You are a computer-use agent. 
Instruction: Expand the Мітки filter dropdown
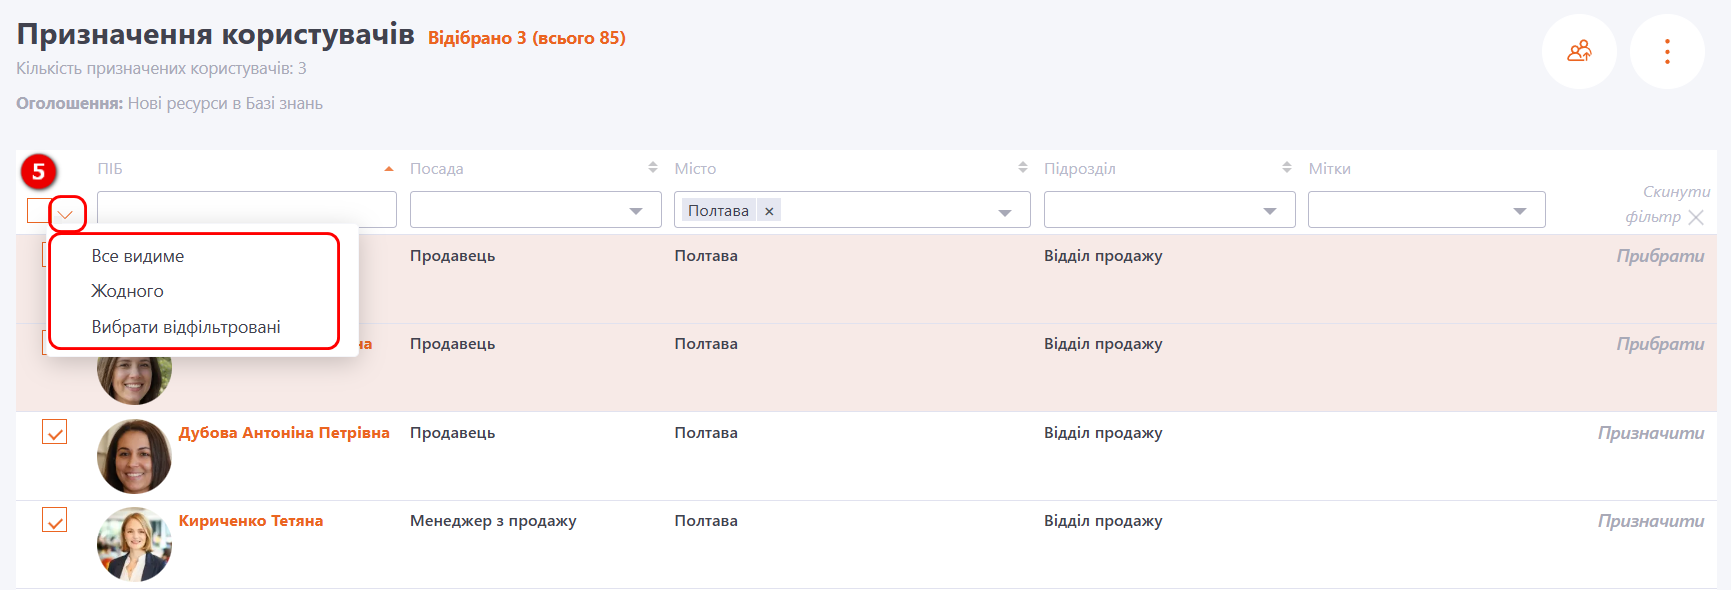pos(1519,211)
